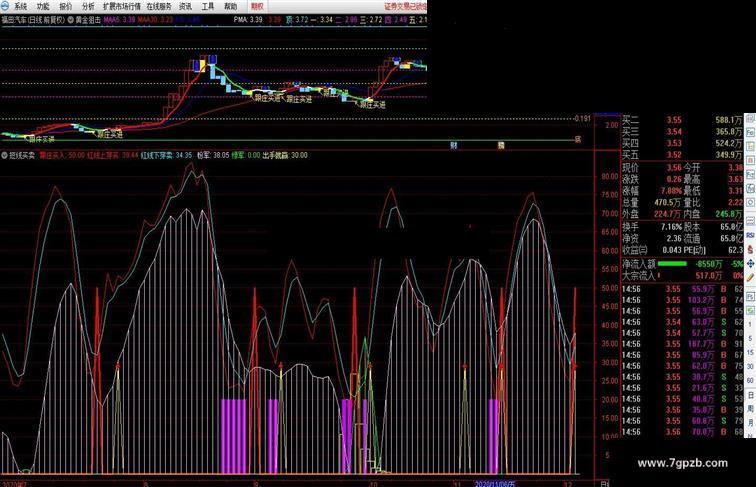The image size is (756, 487).
Task: Select the 30-minute period button
Action: [x=751, y=366]
